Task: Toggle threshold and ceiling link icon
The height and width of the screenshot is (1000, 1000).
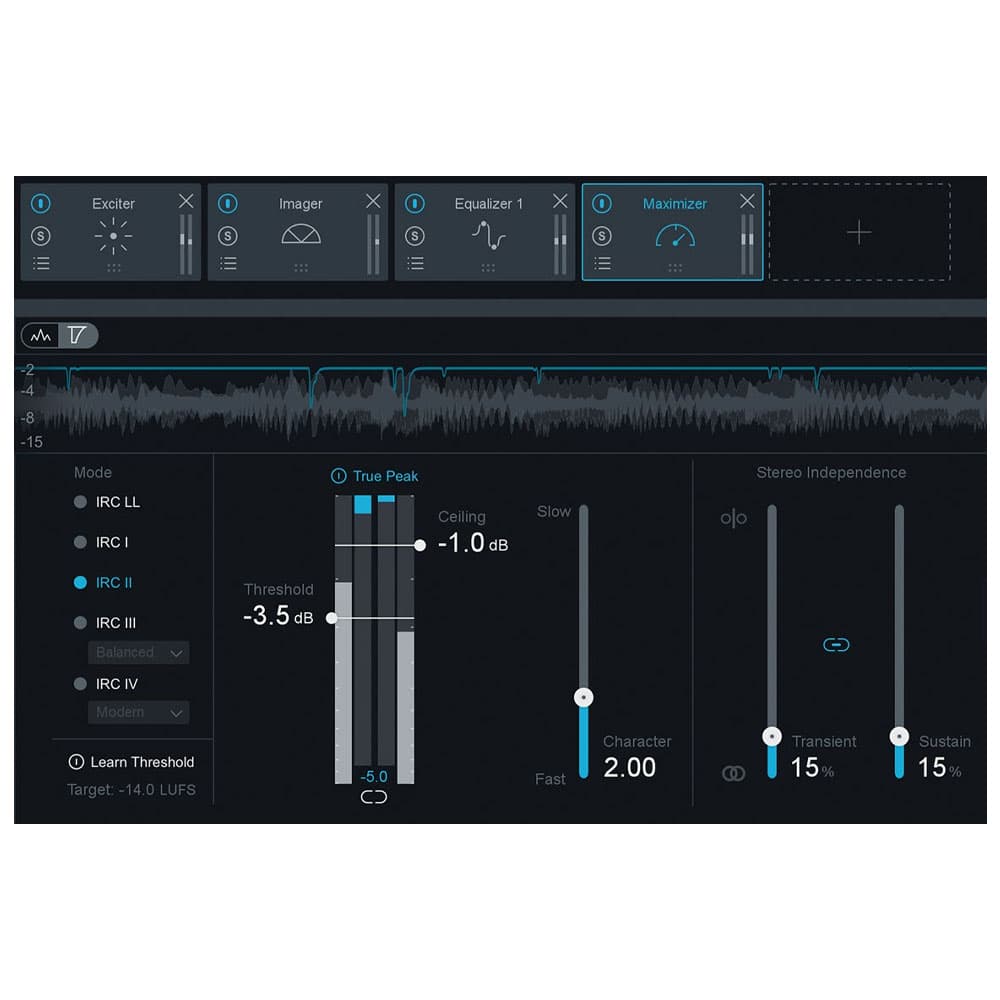Action: click(x=374, y=797)
